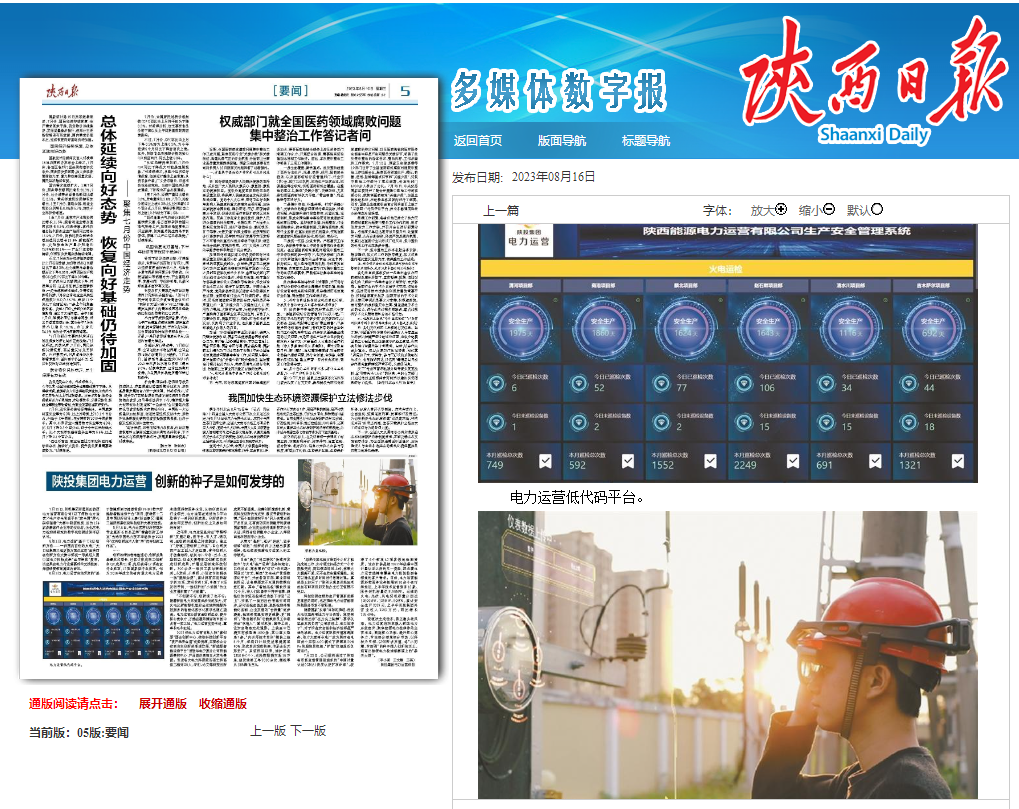Viewport: 1019px width, 809px height.
Task: Click the 陕投集团电力运营 blue banner on page
Action: pos(100,481)
